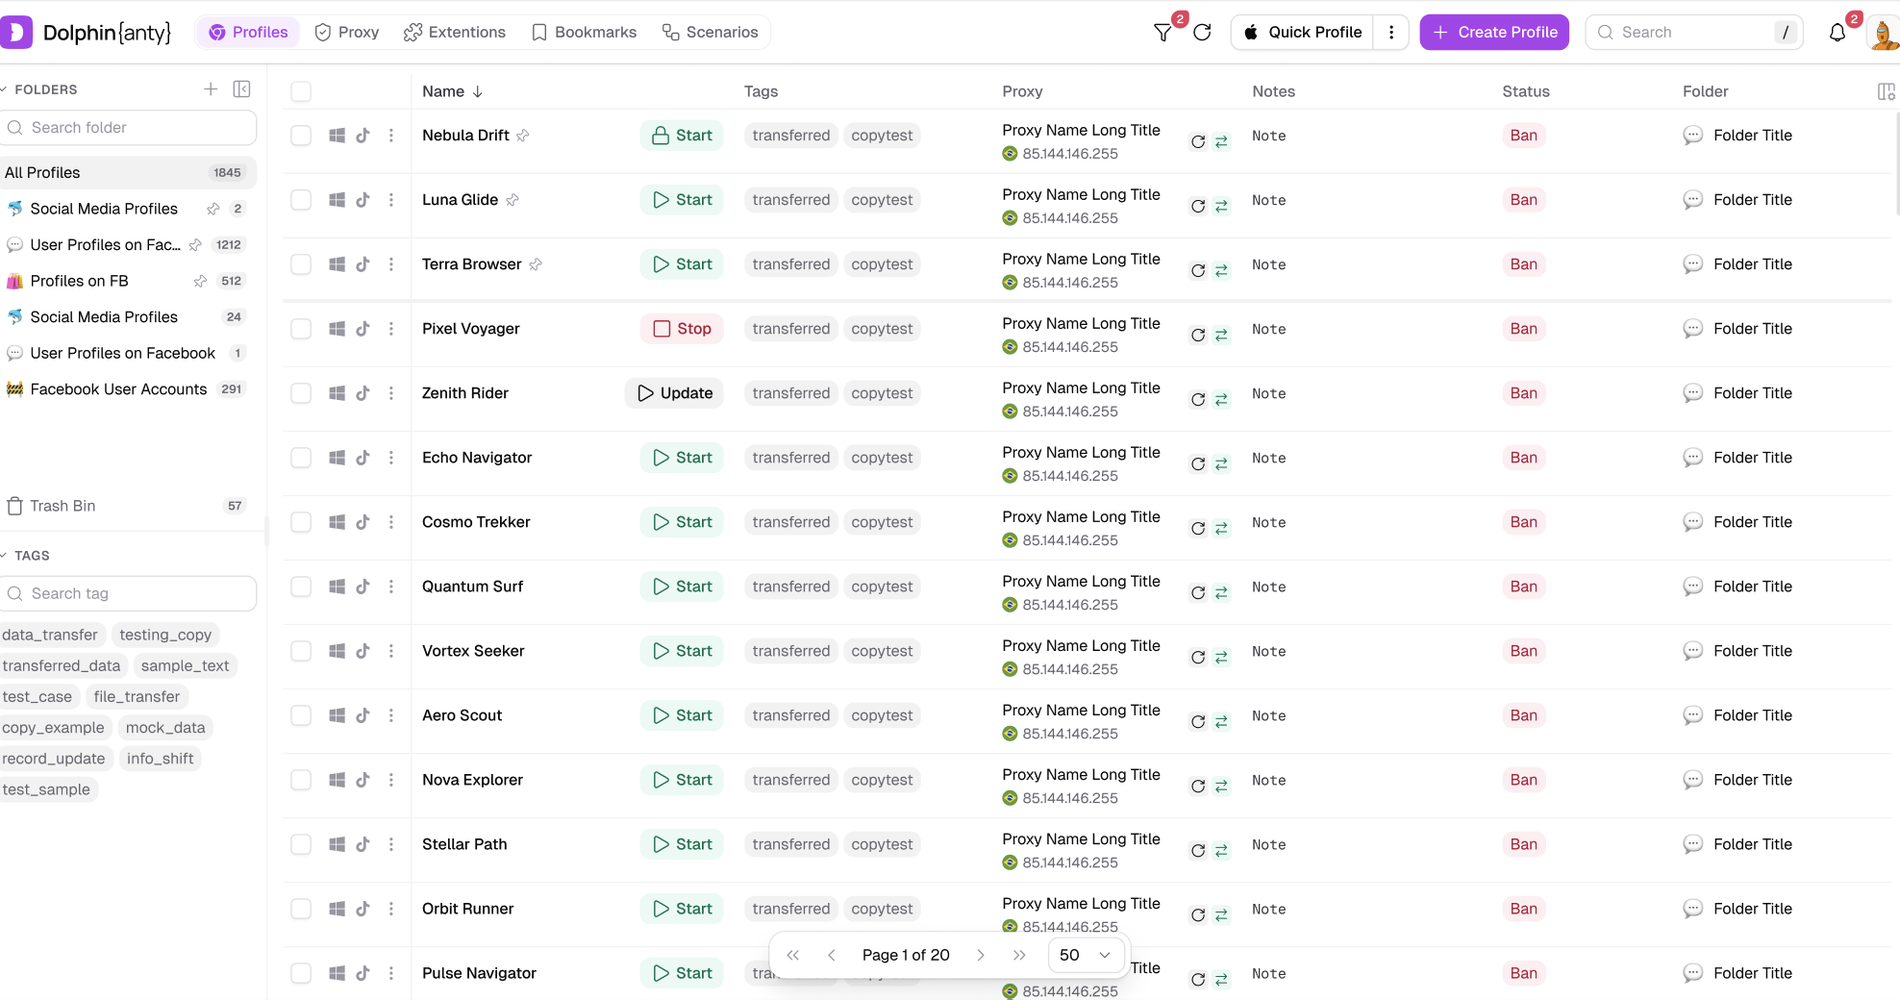The width and height of the screenshot is (1900, 1000).
Task: Go to next page arrow
Action: (980, 955)
